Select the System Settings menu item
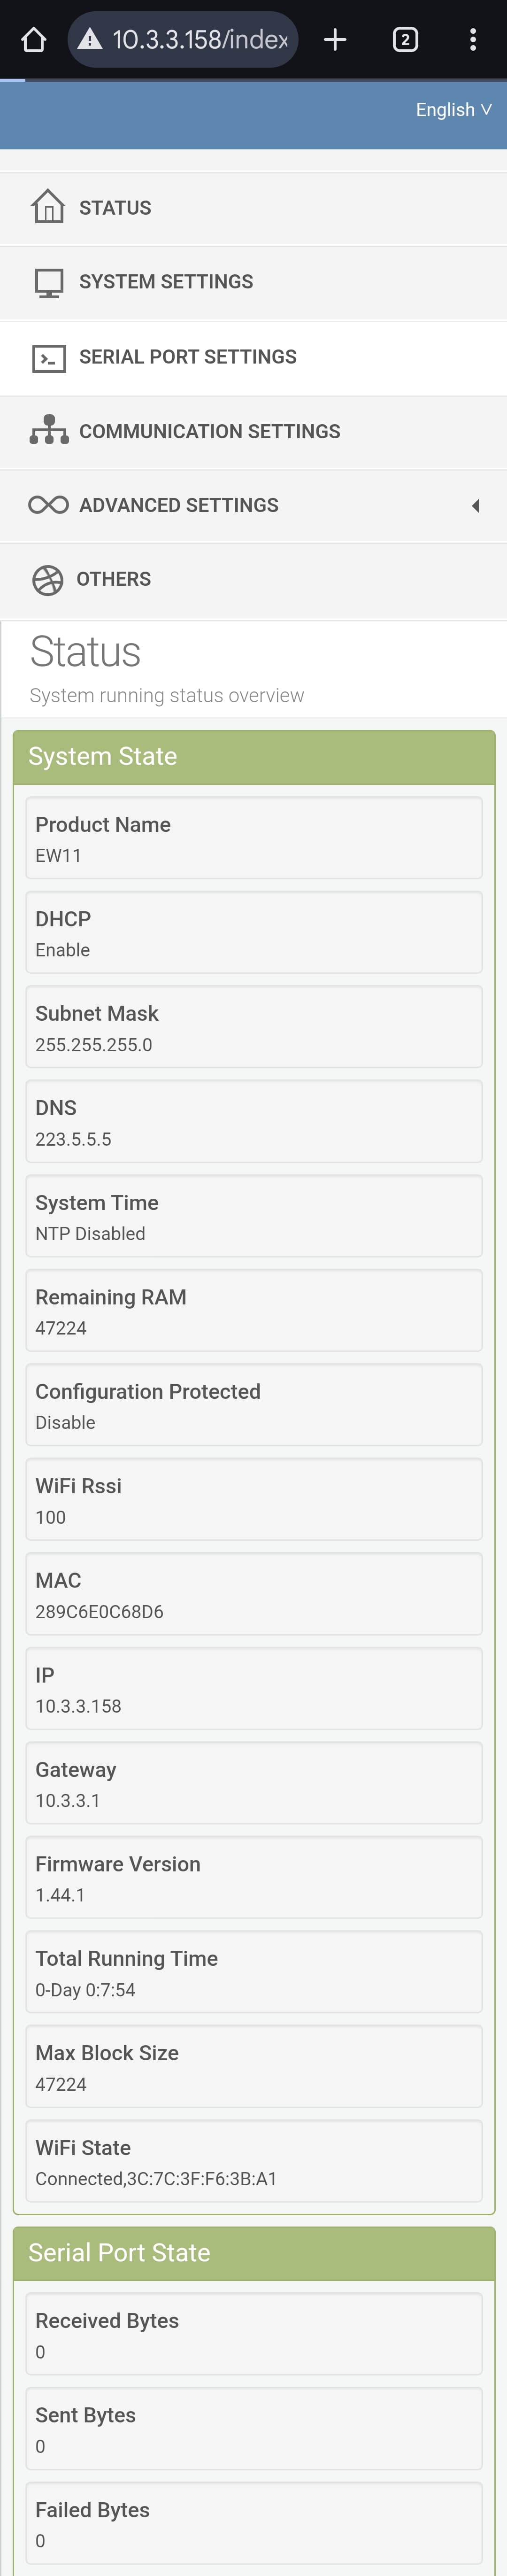 166,282
